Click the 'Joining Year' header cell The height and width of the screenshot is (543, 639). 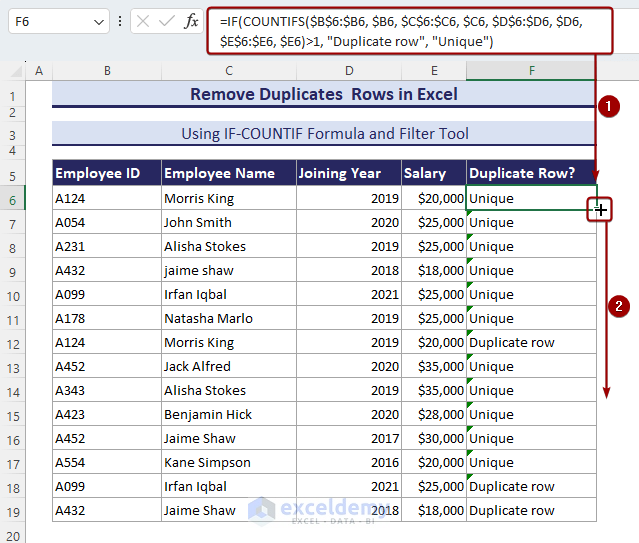349,173
